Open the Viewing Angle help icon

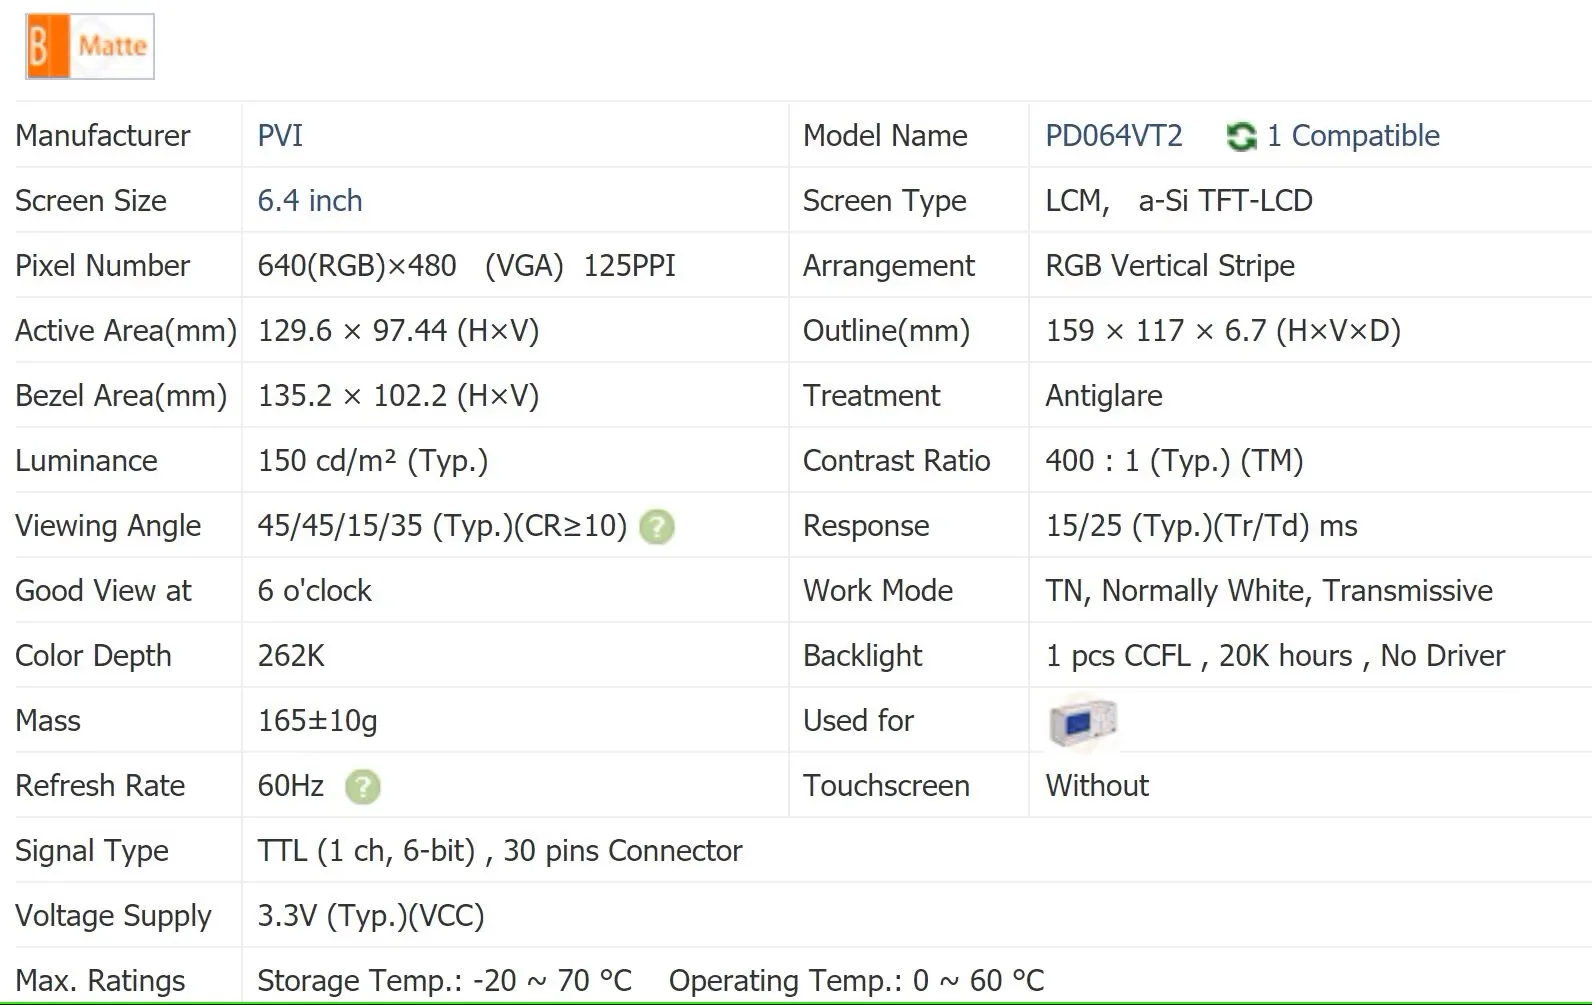pyautogui.click(x=657, y=526)
